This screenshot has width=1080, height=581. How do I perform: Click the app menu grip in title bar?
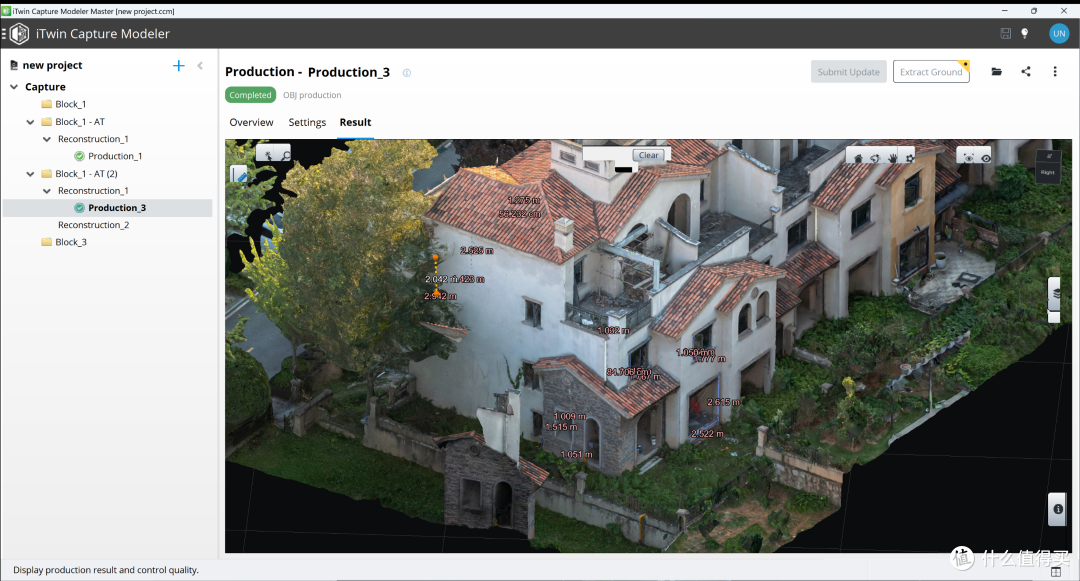(x=3, y=34)
